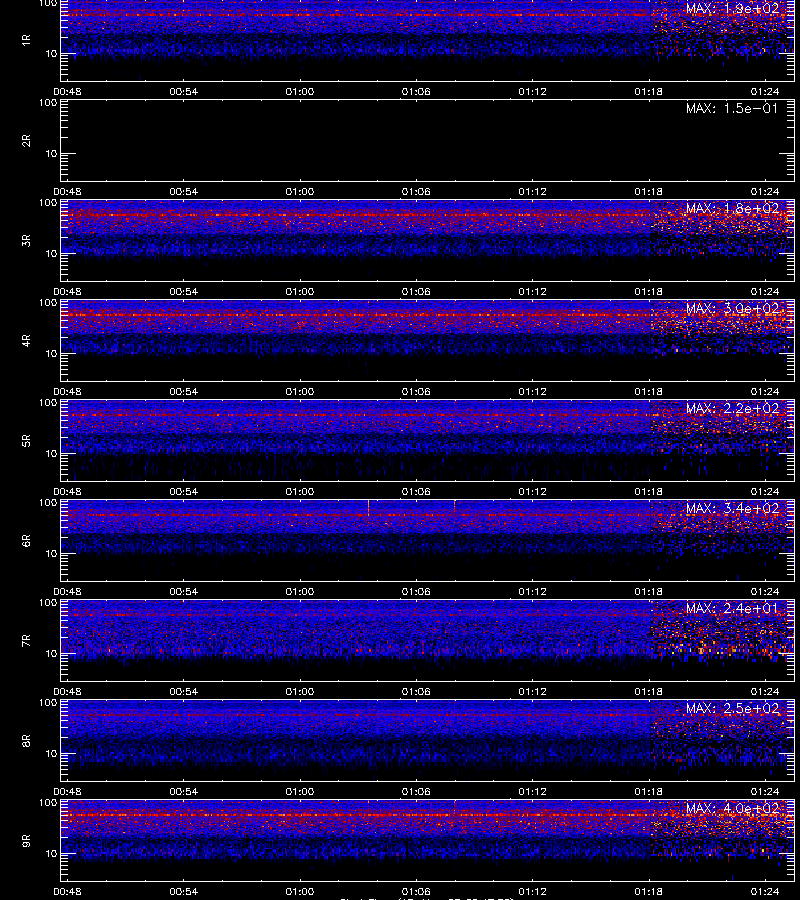This screenshot has width=800, height=900.
Task: Click the 01:06 tick under panel 6R
Action: click(x=416, y=591)
